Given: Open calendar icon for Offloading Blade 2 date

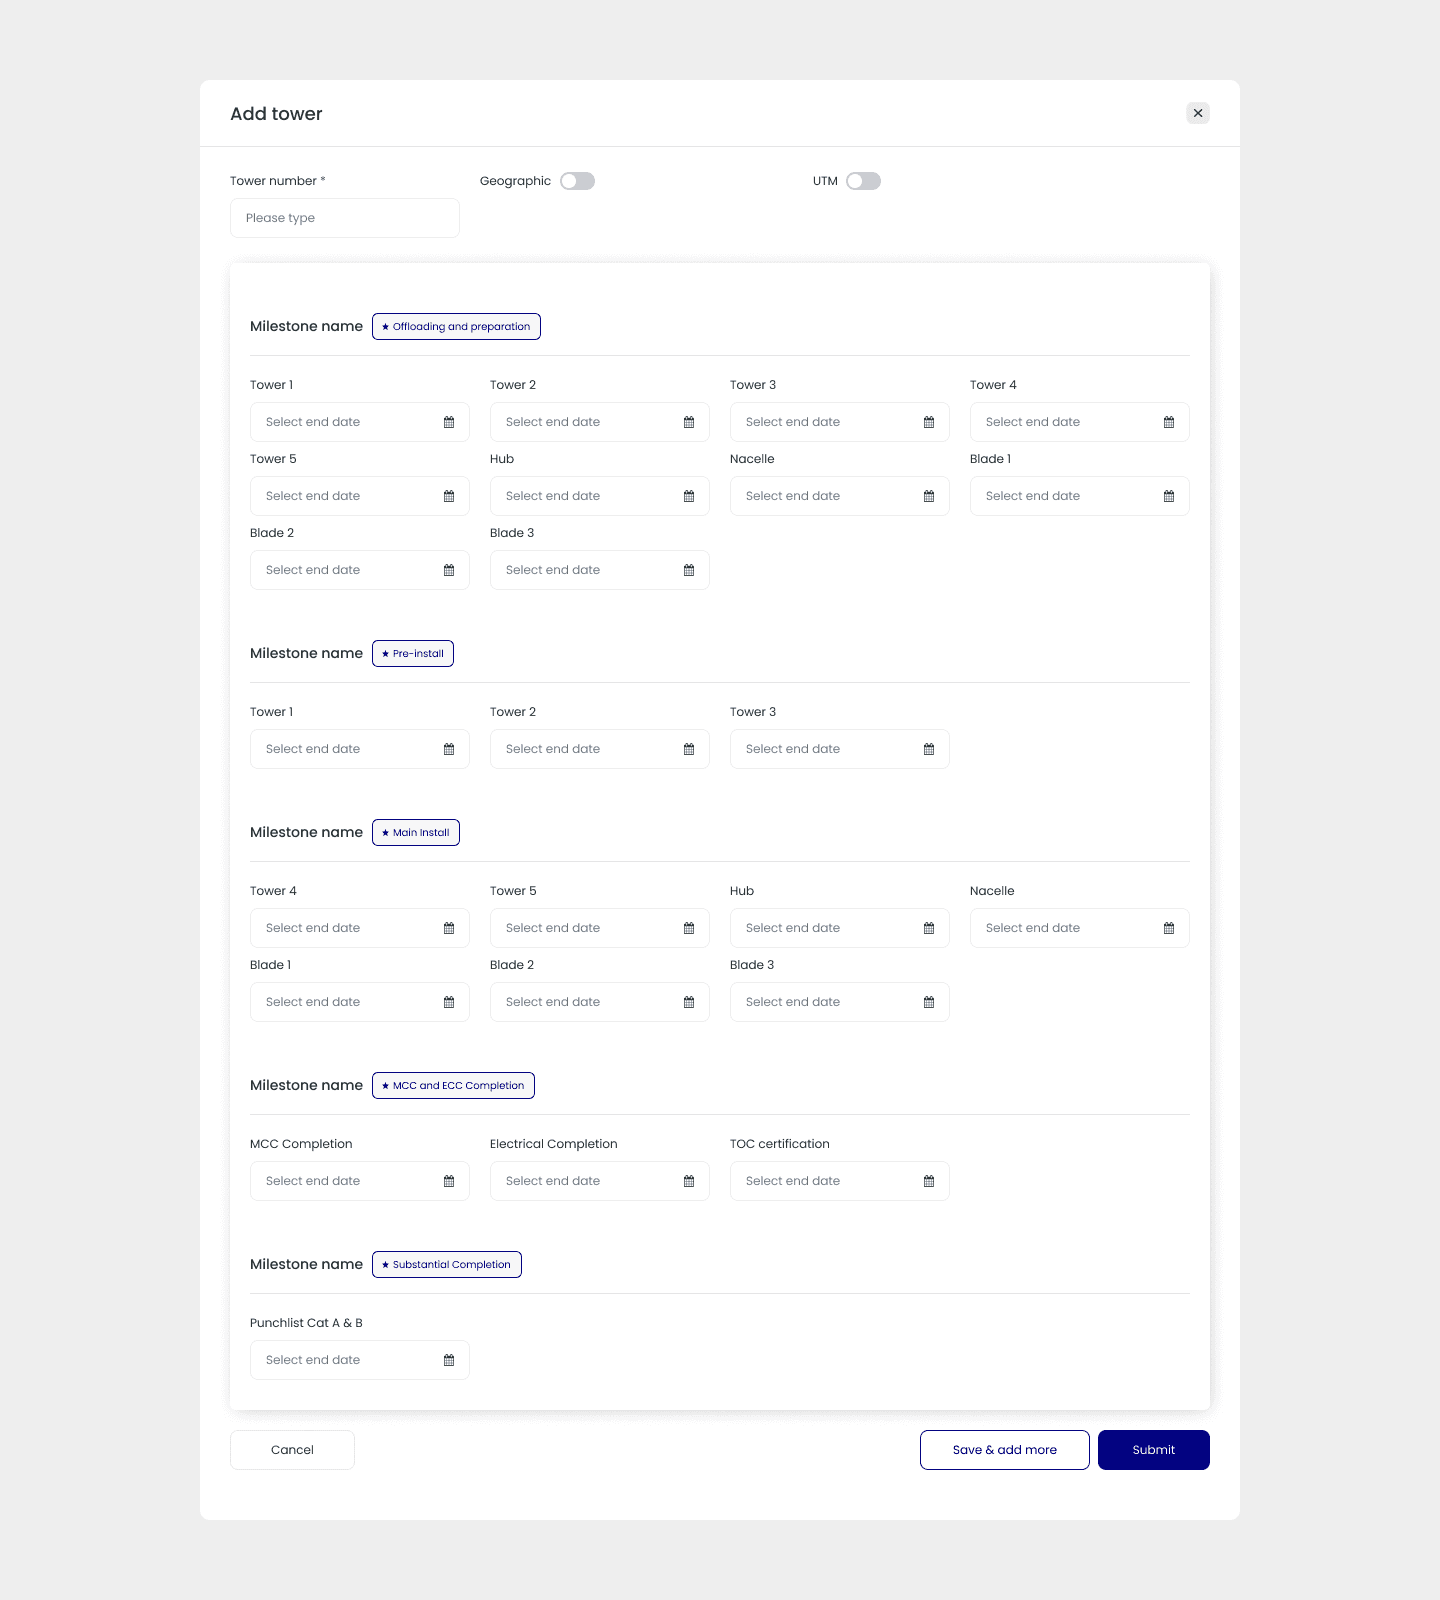Looking at the screenshot, I should point(449,570).
